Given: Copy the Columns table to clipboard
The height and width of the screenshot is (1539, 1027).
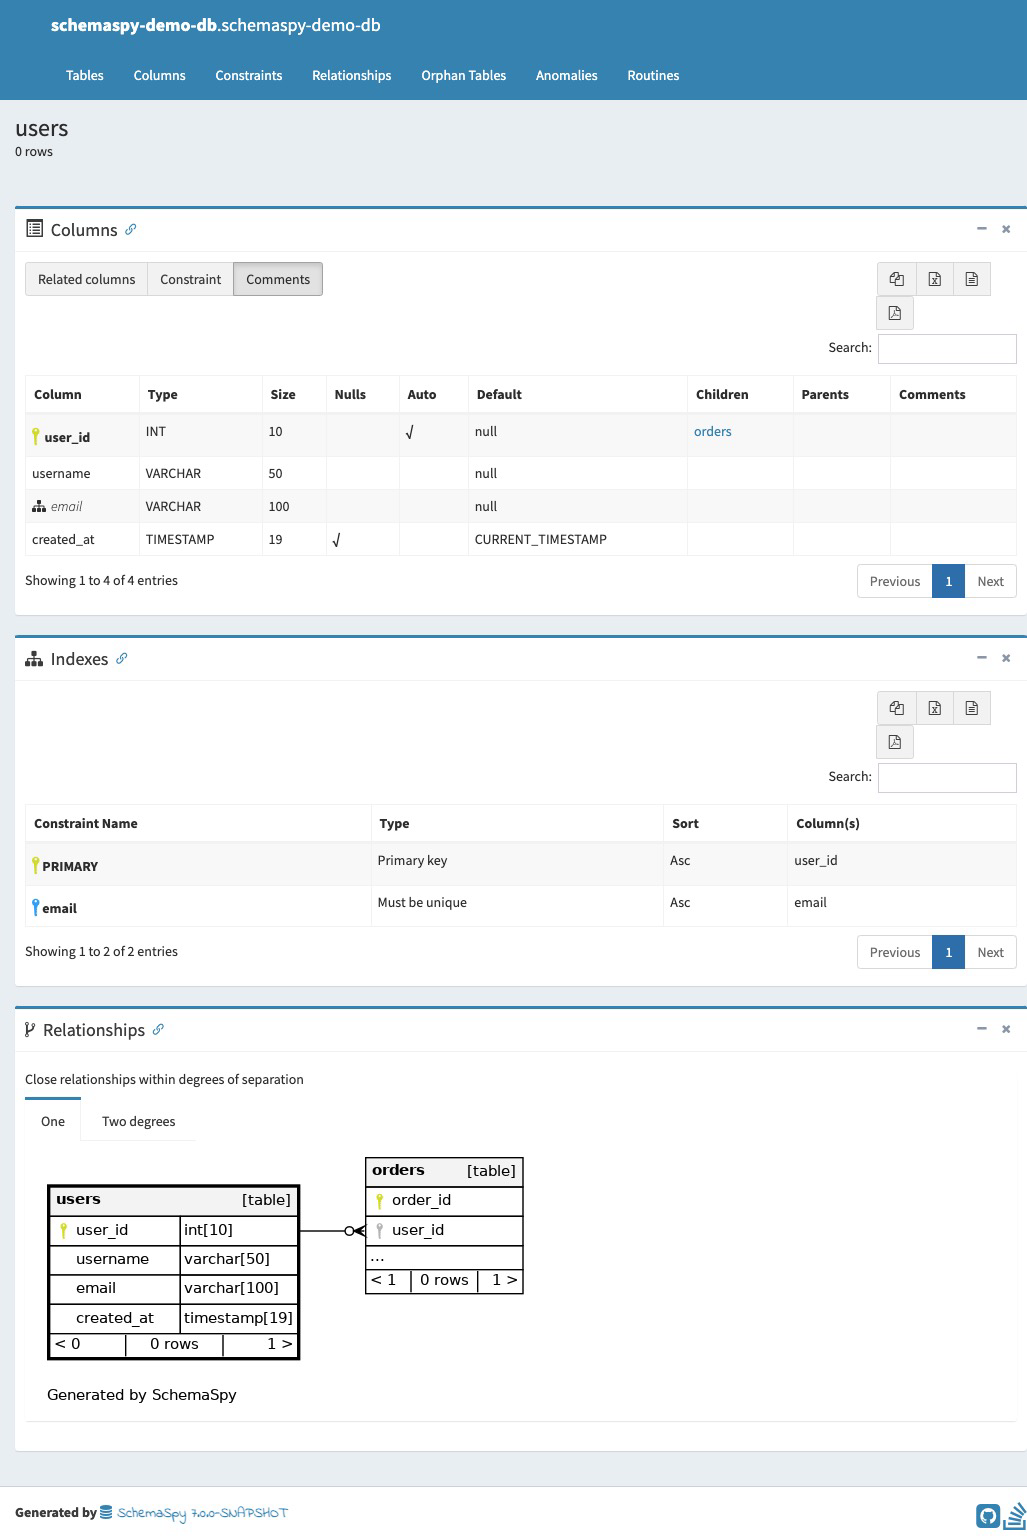Looking at the screenshot, I should click(x=896, y=279).
